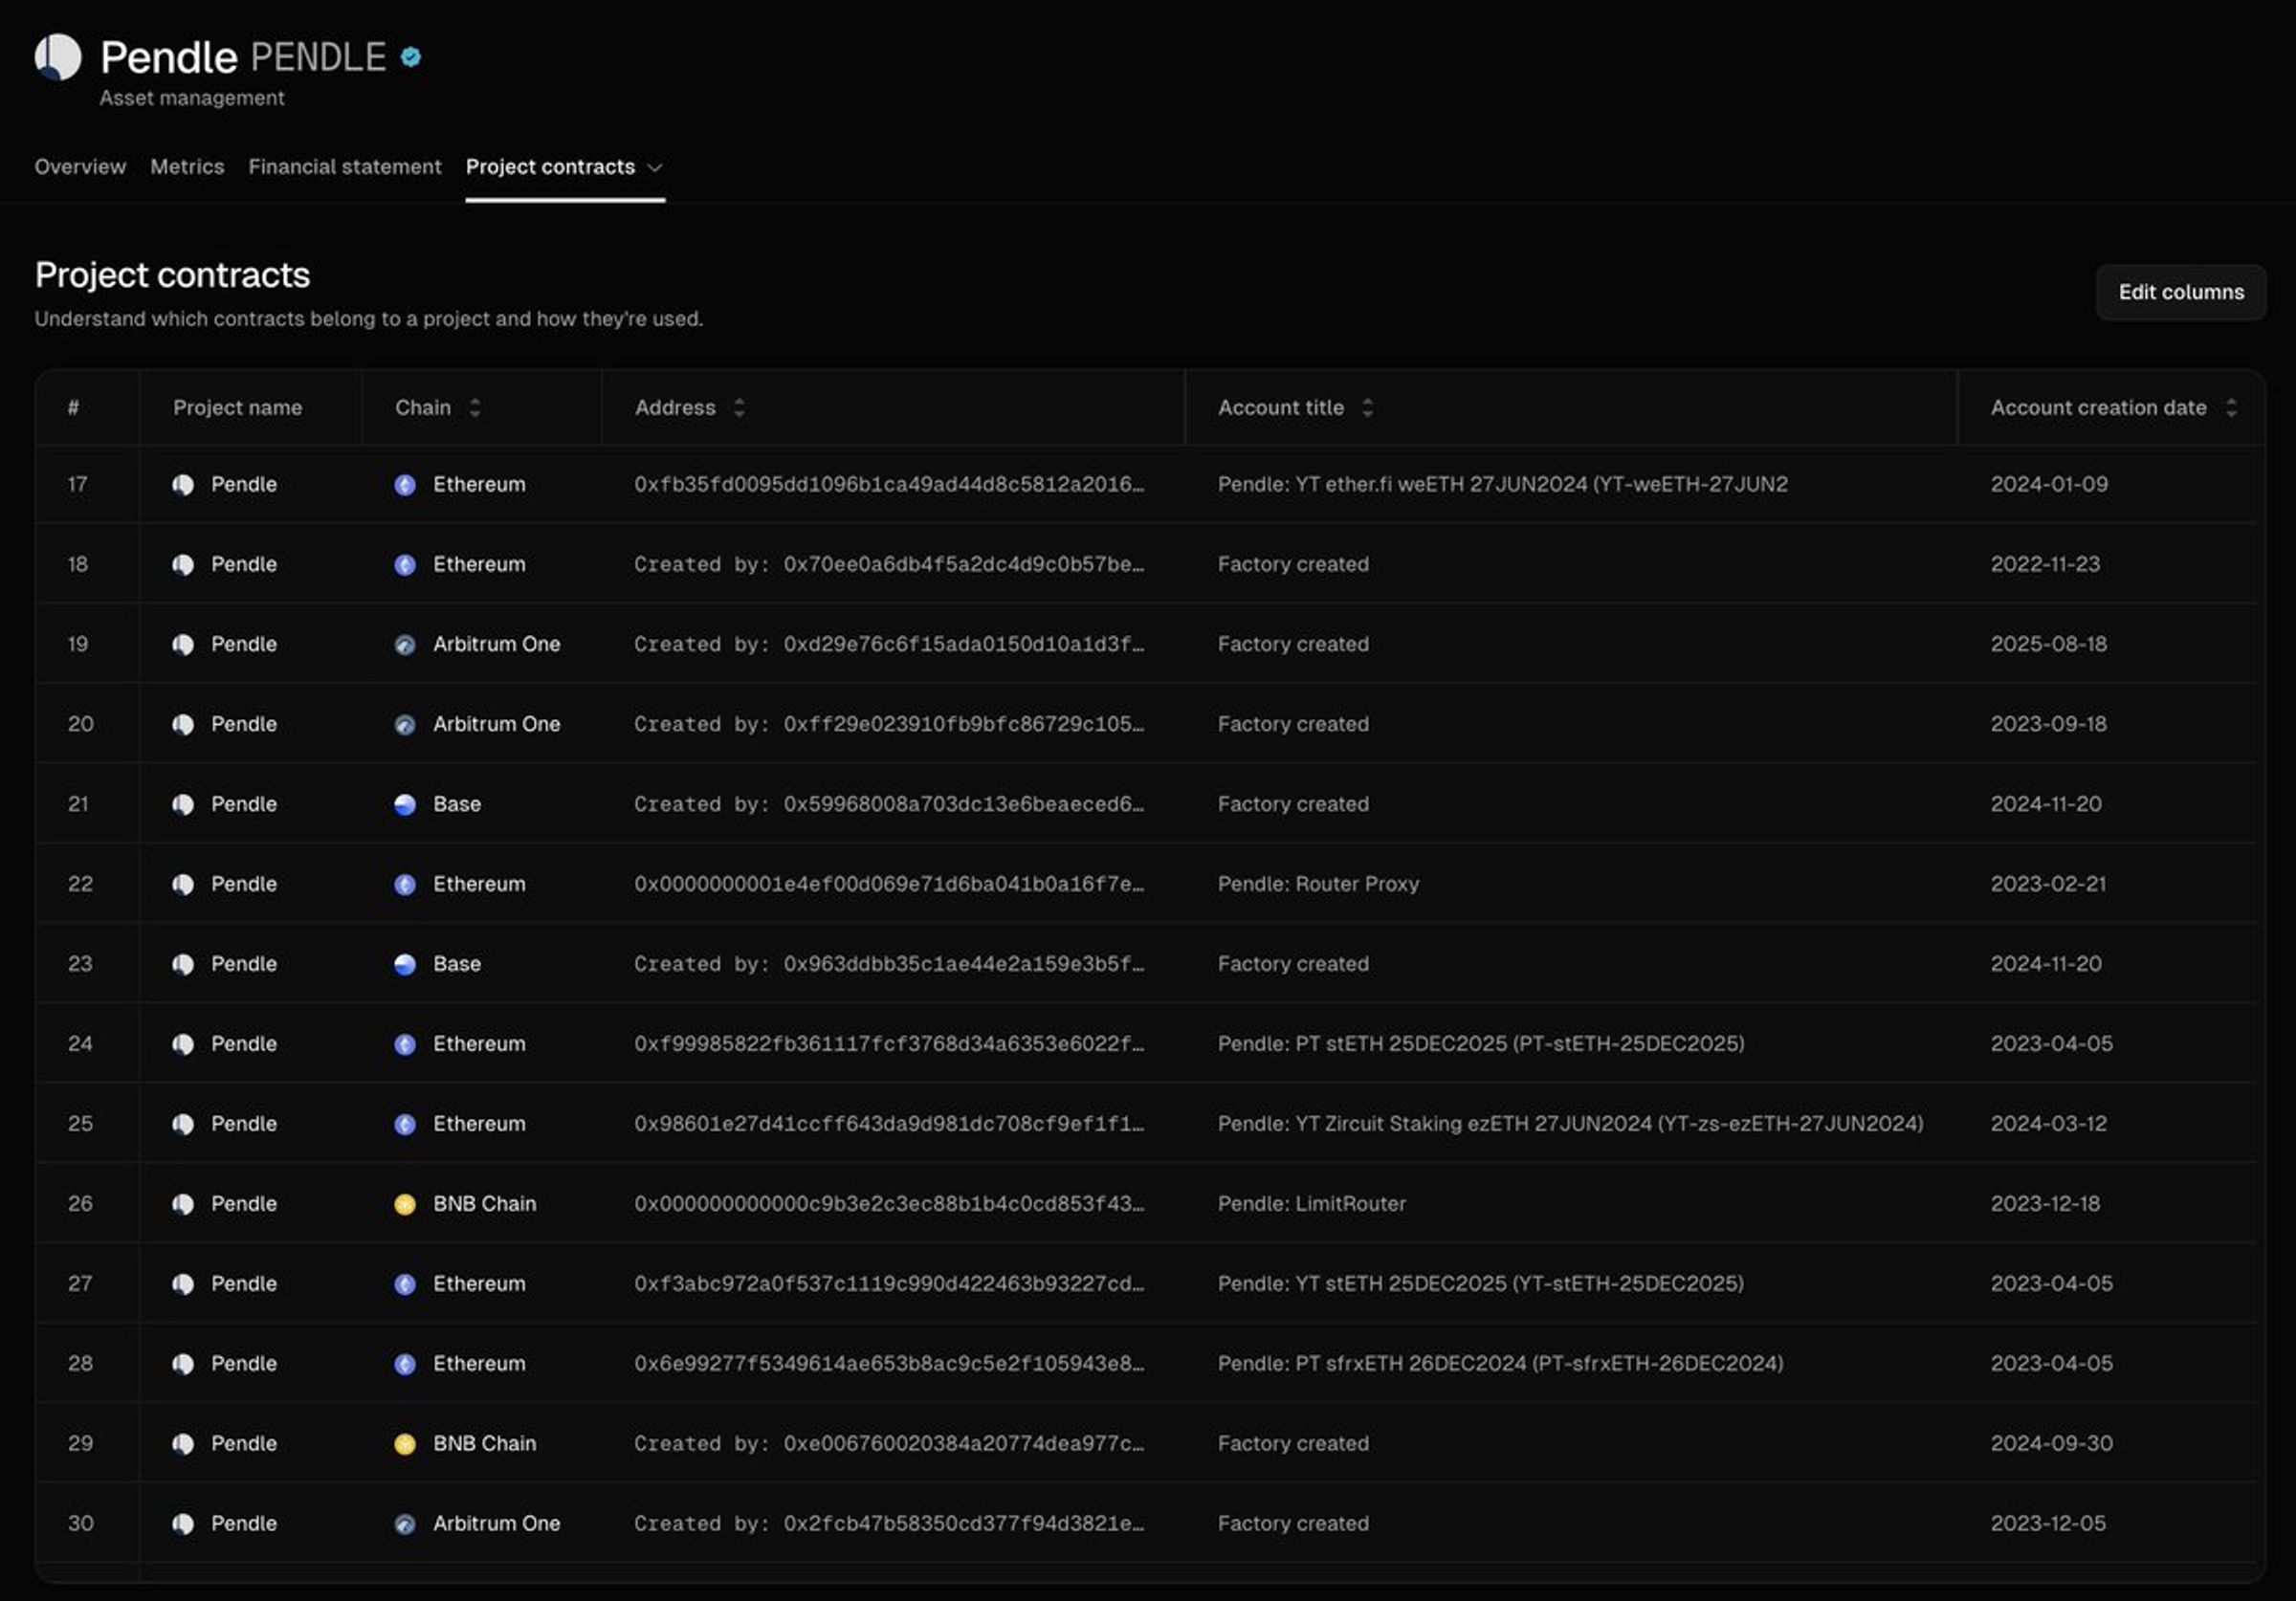Click the PT stETH 25DEC2025 account title
The height and width of the screenshot is (1601, 2296).
click(1481, 1044)
